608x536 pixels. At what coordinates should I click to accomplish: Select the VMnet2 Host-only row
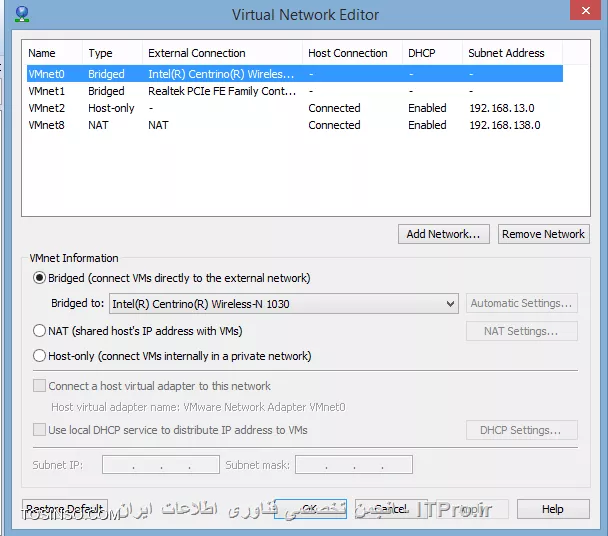[x=295, y=108]
